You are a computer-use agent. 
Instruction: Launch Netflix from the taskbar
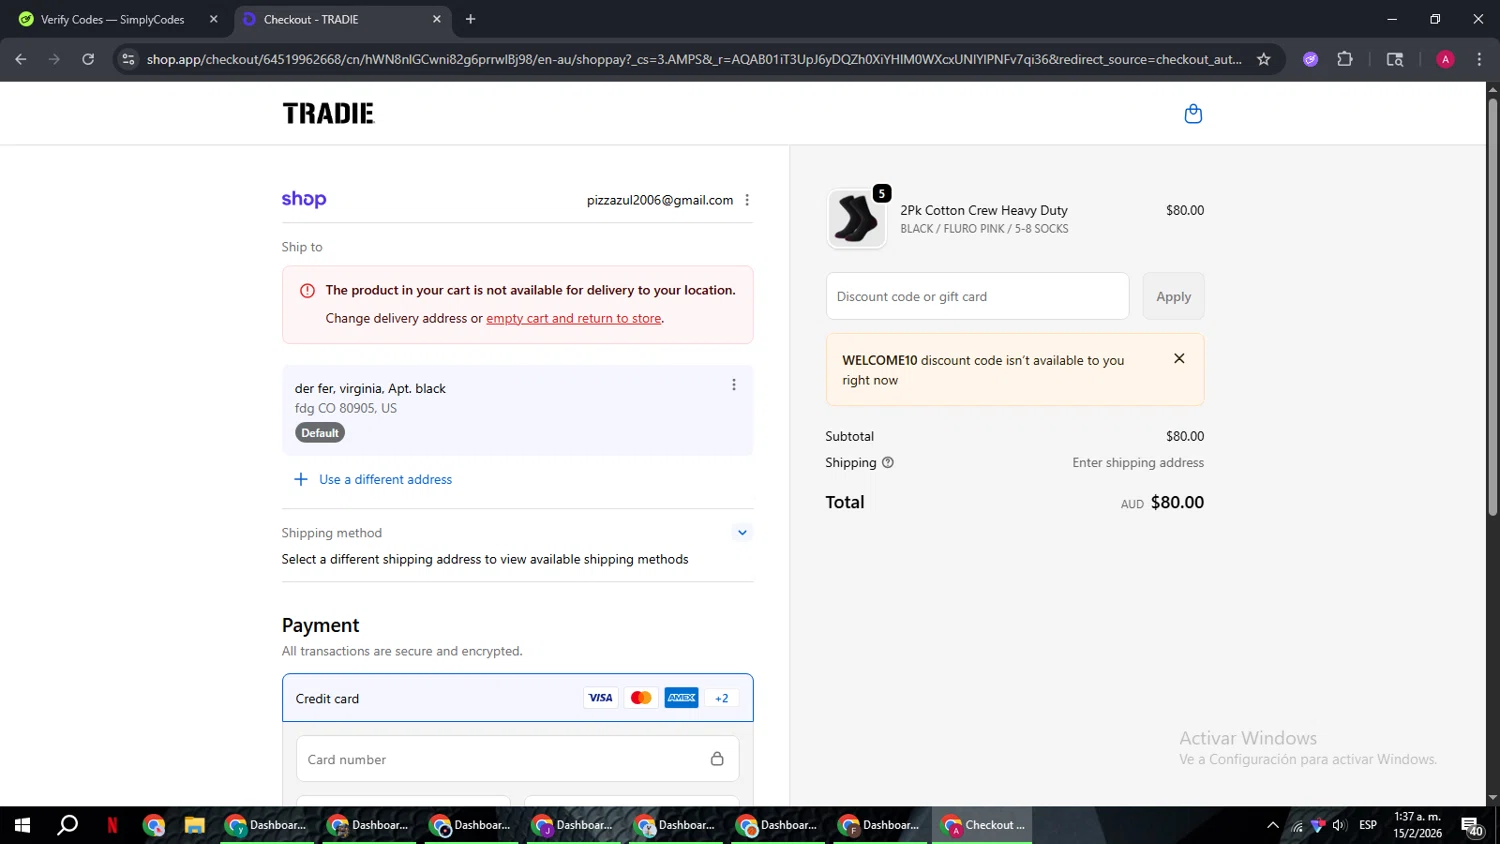(x=112, y=825)
